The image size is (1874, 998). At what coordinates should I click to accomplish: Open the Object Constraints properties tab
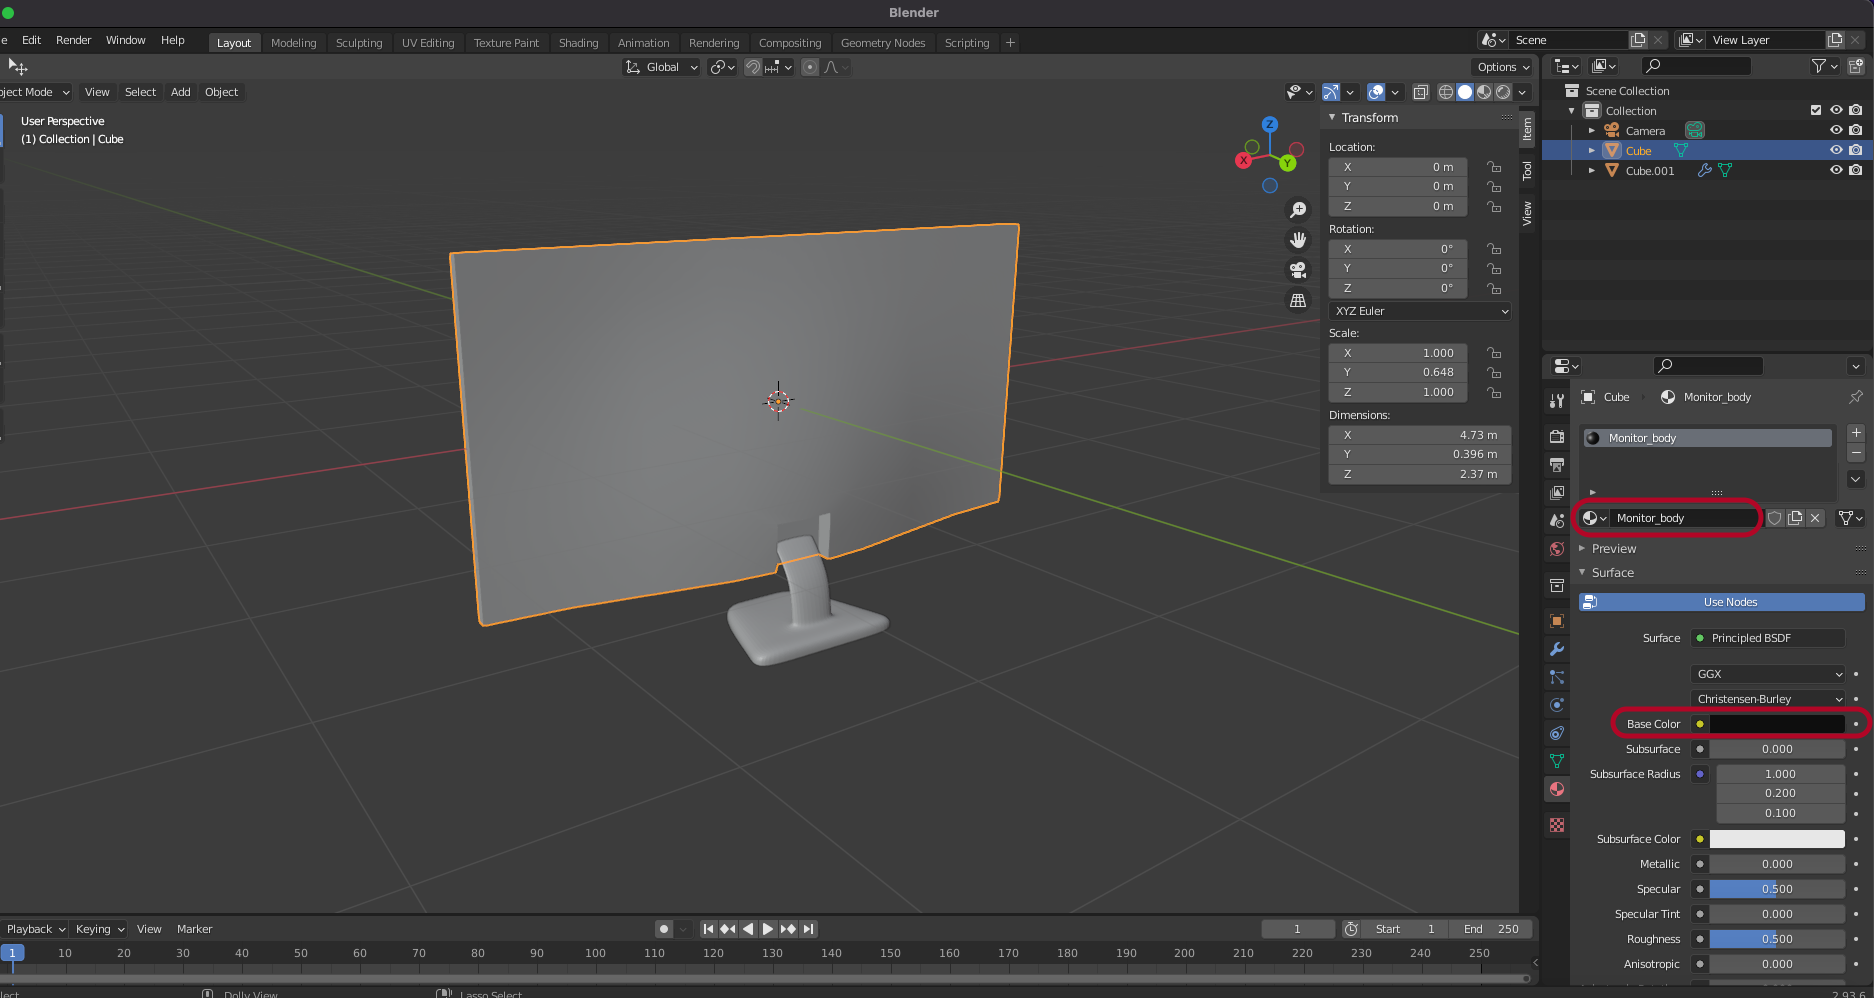1557,733
